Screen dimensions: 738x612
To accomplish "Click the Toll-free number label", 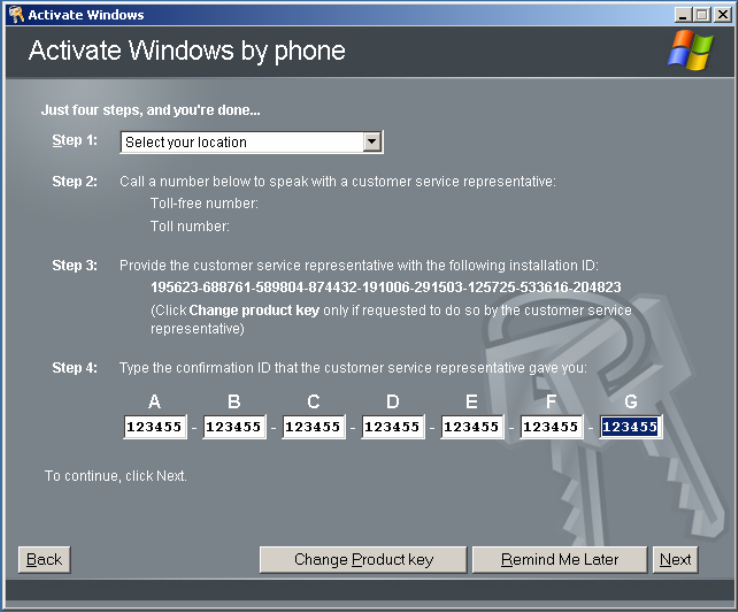I will (x=204, y=203).
